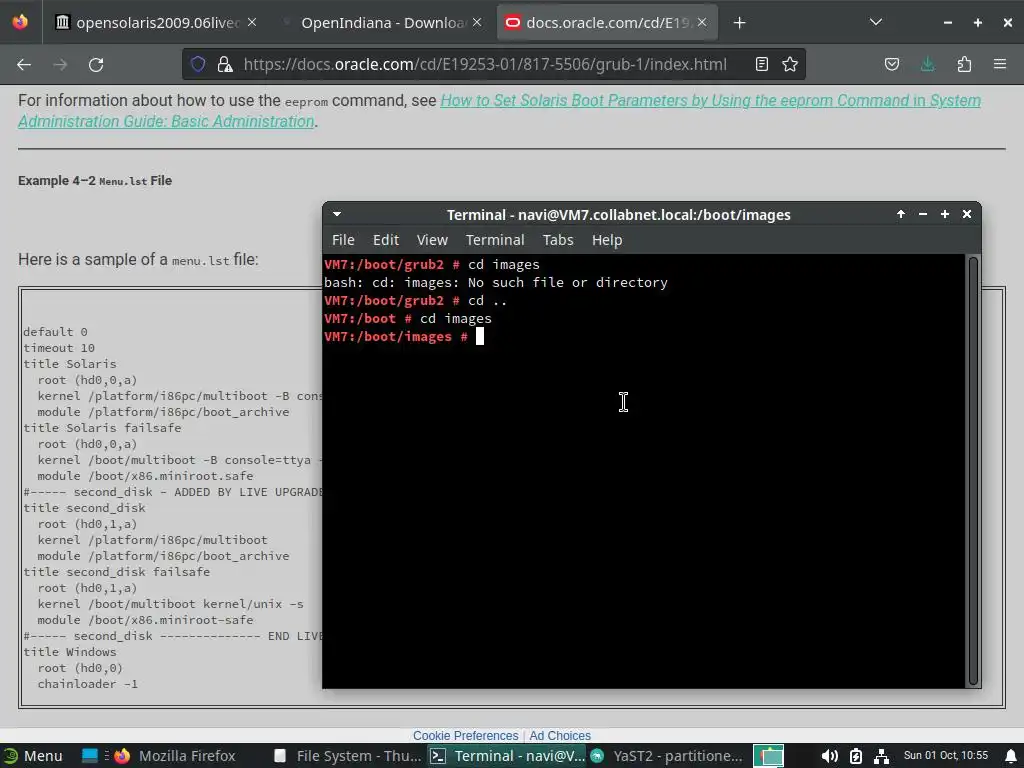
Task: Click the 'title Windows' line
Action: tap(70, 652)
